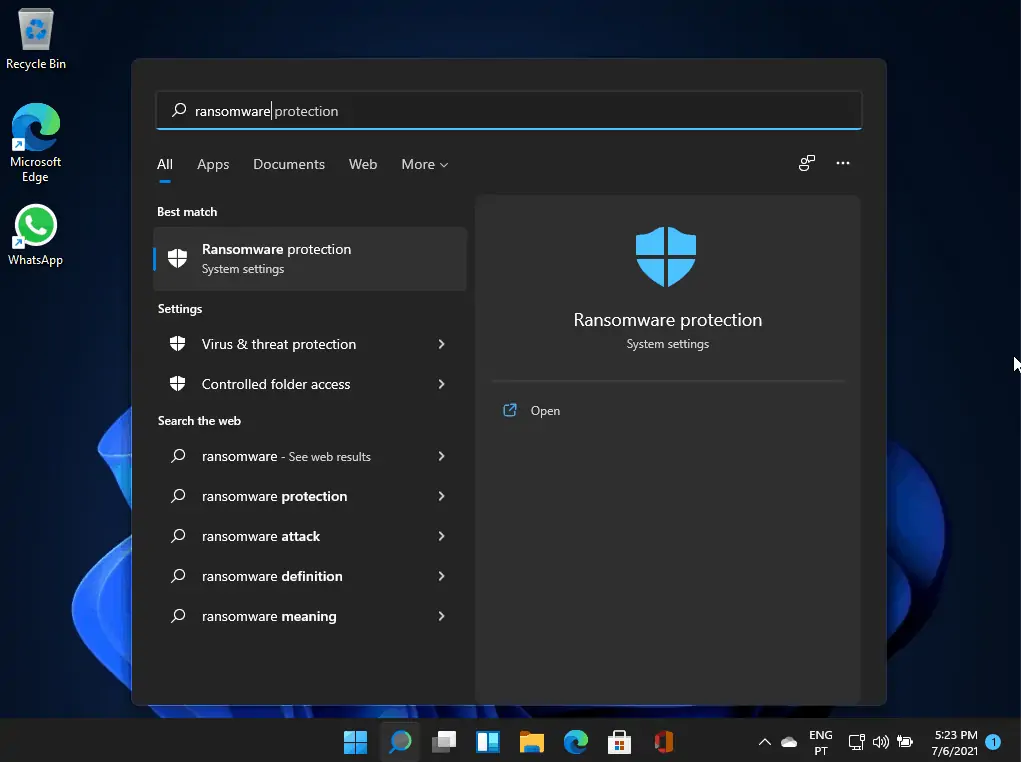Click search icon beside 'ransomware attack'
1021x762 pixels.
pyautogui.click(x=178, y=535)
